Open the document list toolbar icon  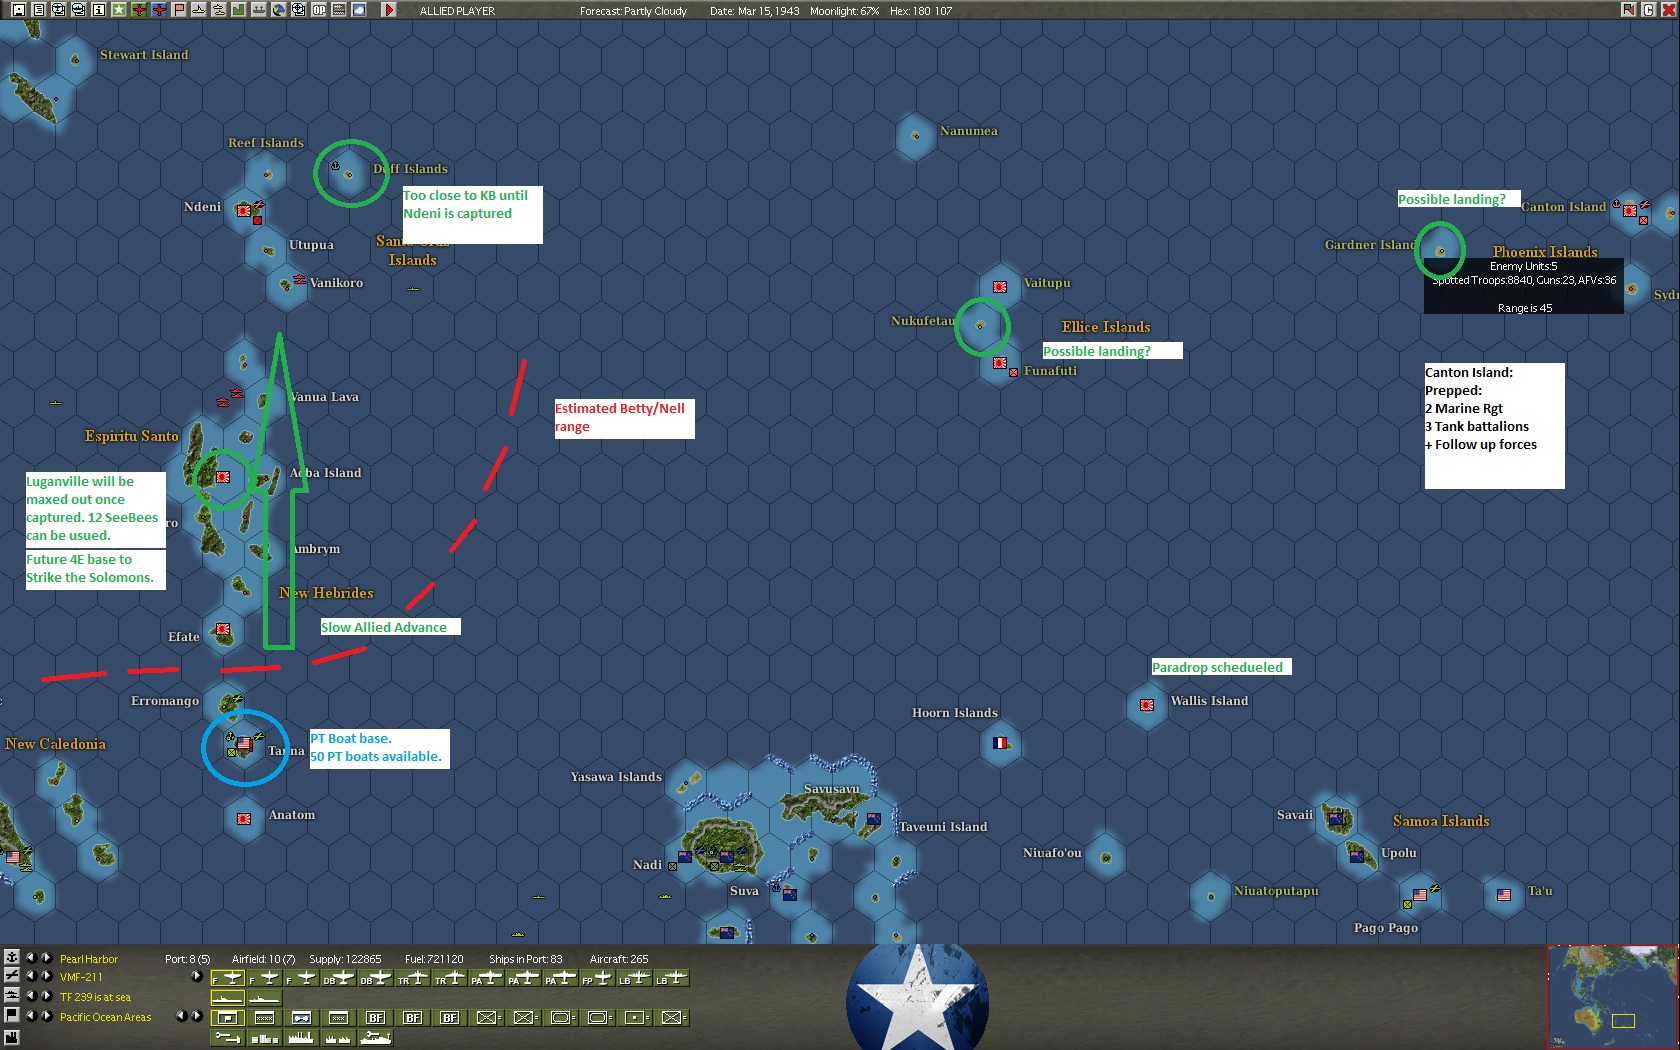tap(39, 10)
